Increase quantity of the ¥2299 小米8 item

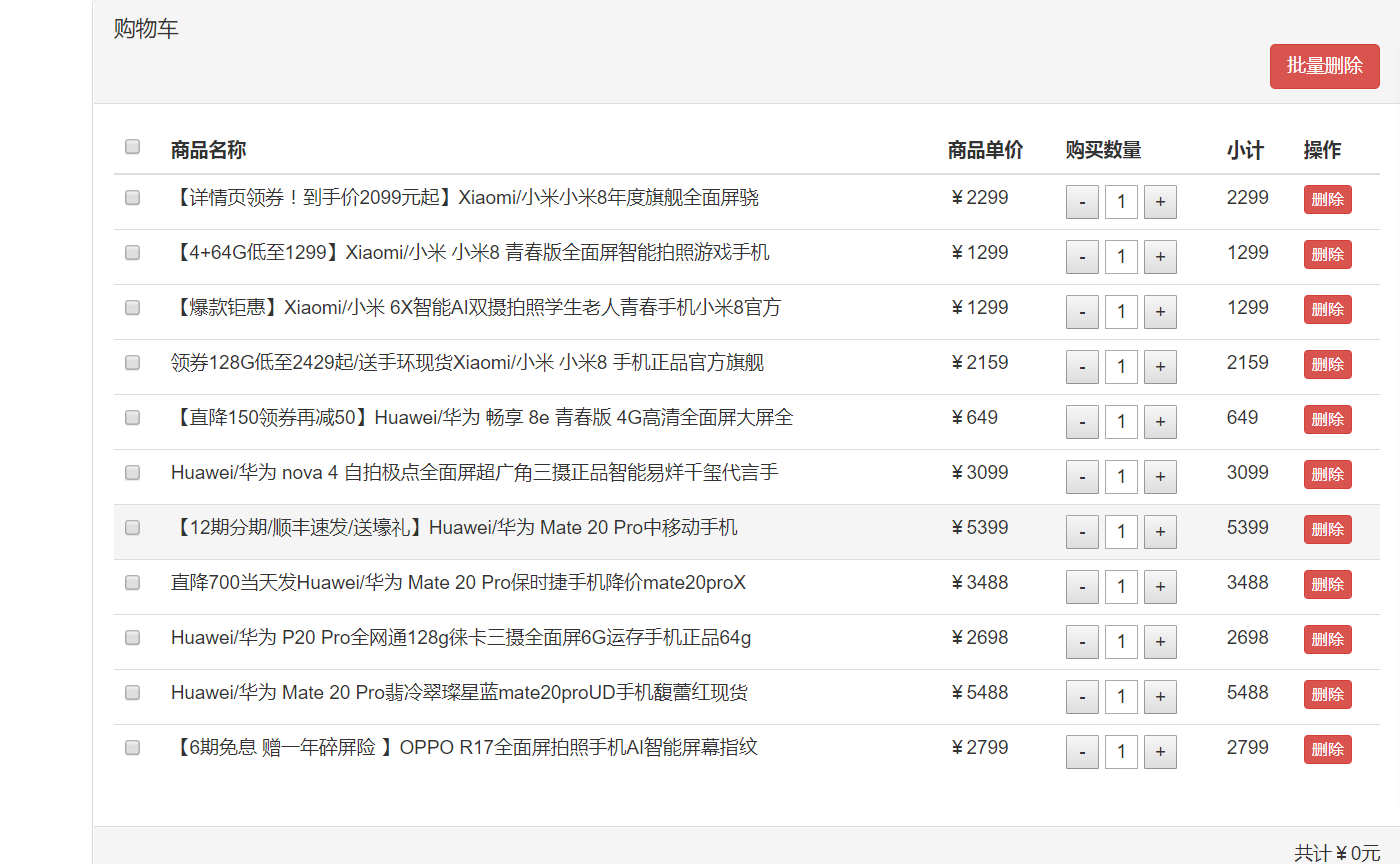pyautogui.click(x=1160, y=202)
